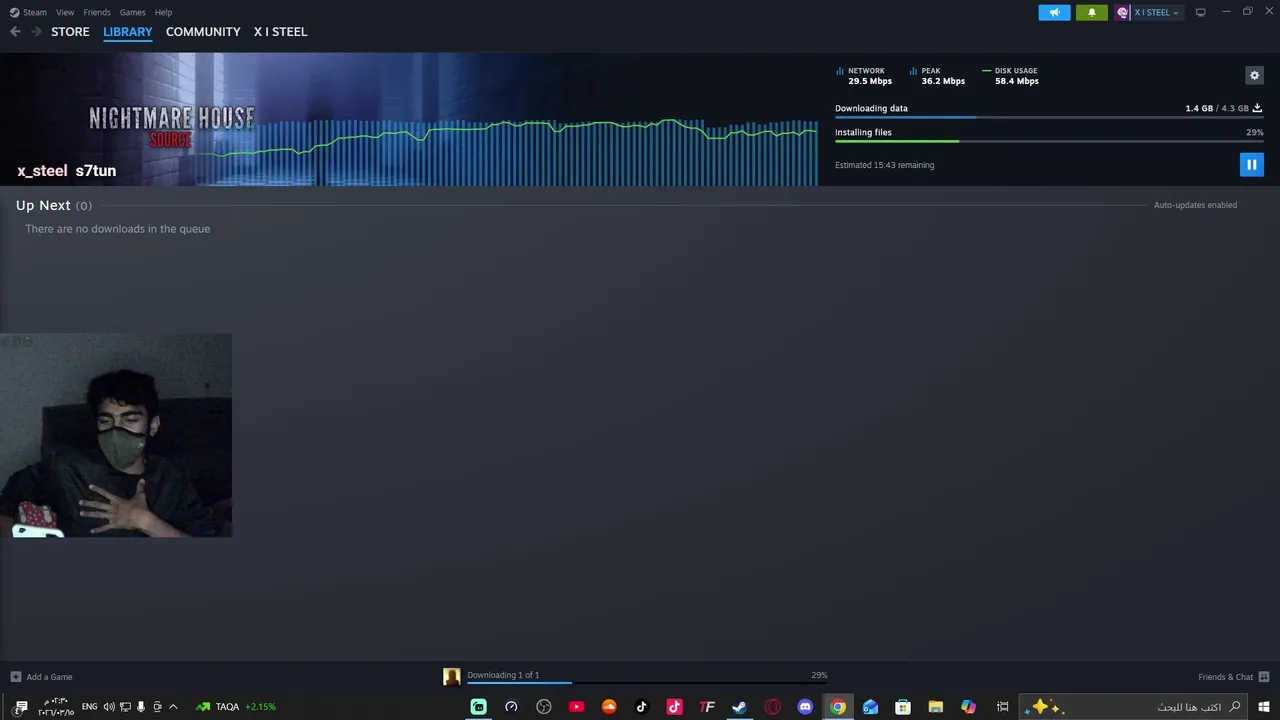Open SoundCloud from taskbar
This screenshot has width=1280, height=720.
(x=609, y=707)
